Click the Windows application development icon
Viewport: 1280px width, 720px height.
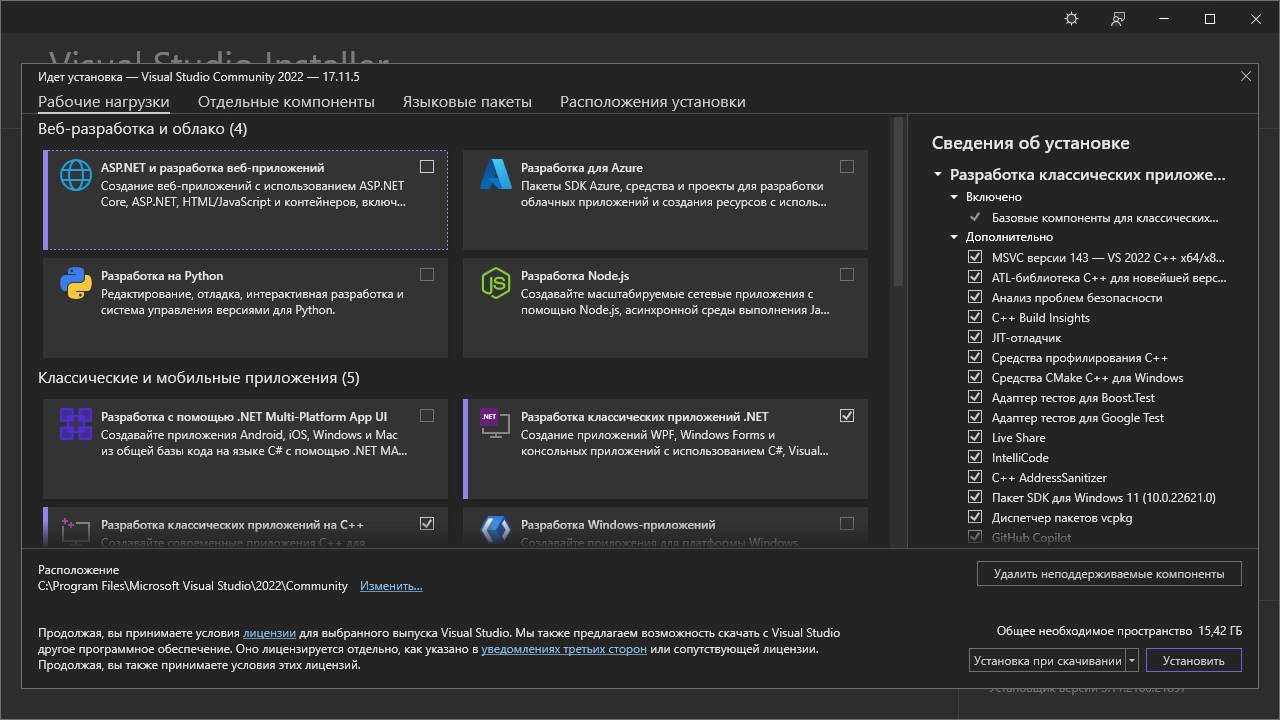[x=496, y=530]
